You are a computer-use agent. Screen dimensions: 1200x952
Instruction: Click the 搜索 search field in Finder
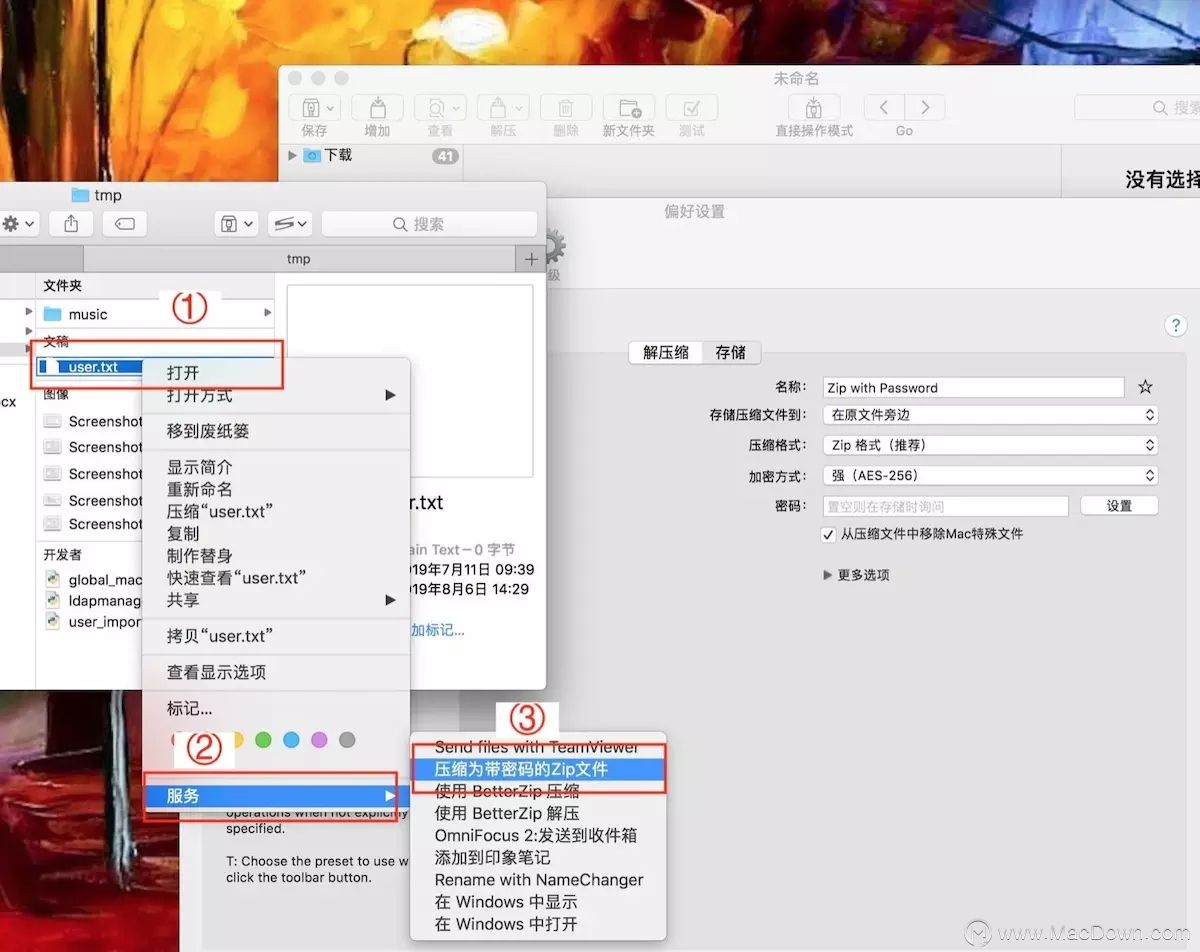430,223
